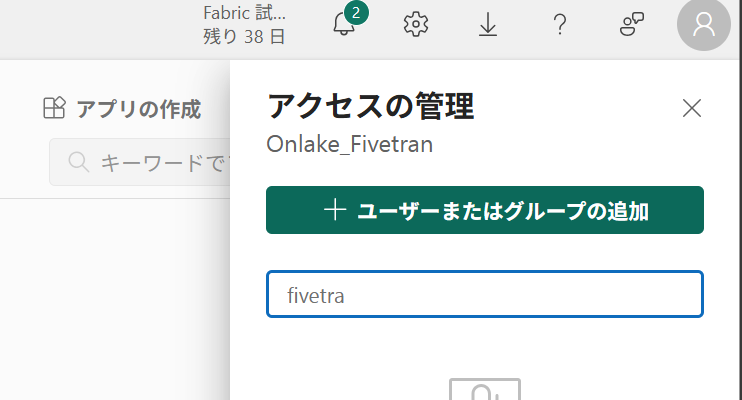742x400 pixels.
Task: Click the plus icon on the add button
Action: pyautogui.click(x=335, y=210)
